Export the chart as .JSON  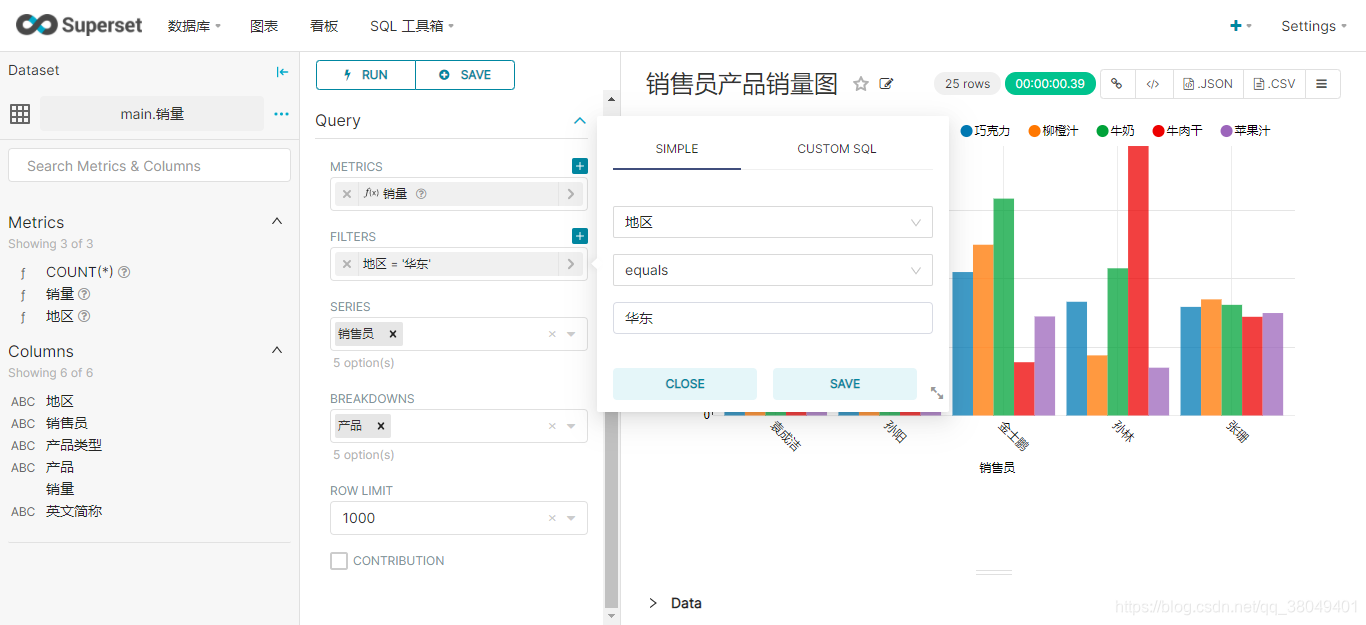[1207, 84]
